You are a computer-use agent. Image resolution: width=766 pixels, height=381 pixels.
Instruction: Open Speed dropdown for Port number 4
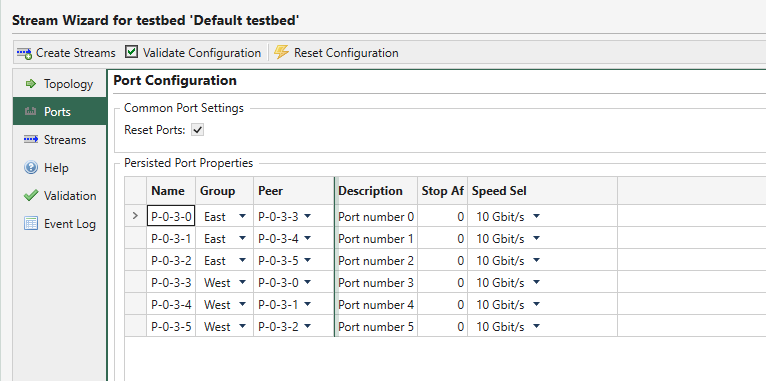pyautogui.click(x=536, y=304)
